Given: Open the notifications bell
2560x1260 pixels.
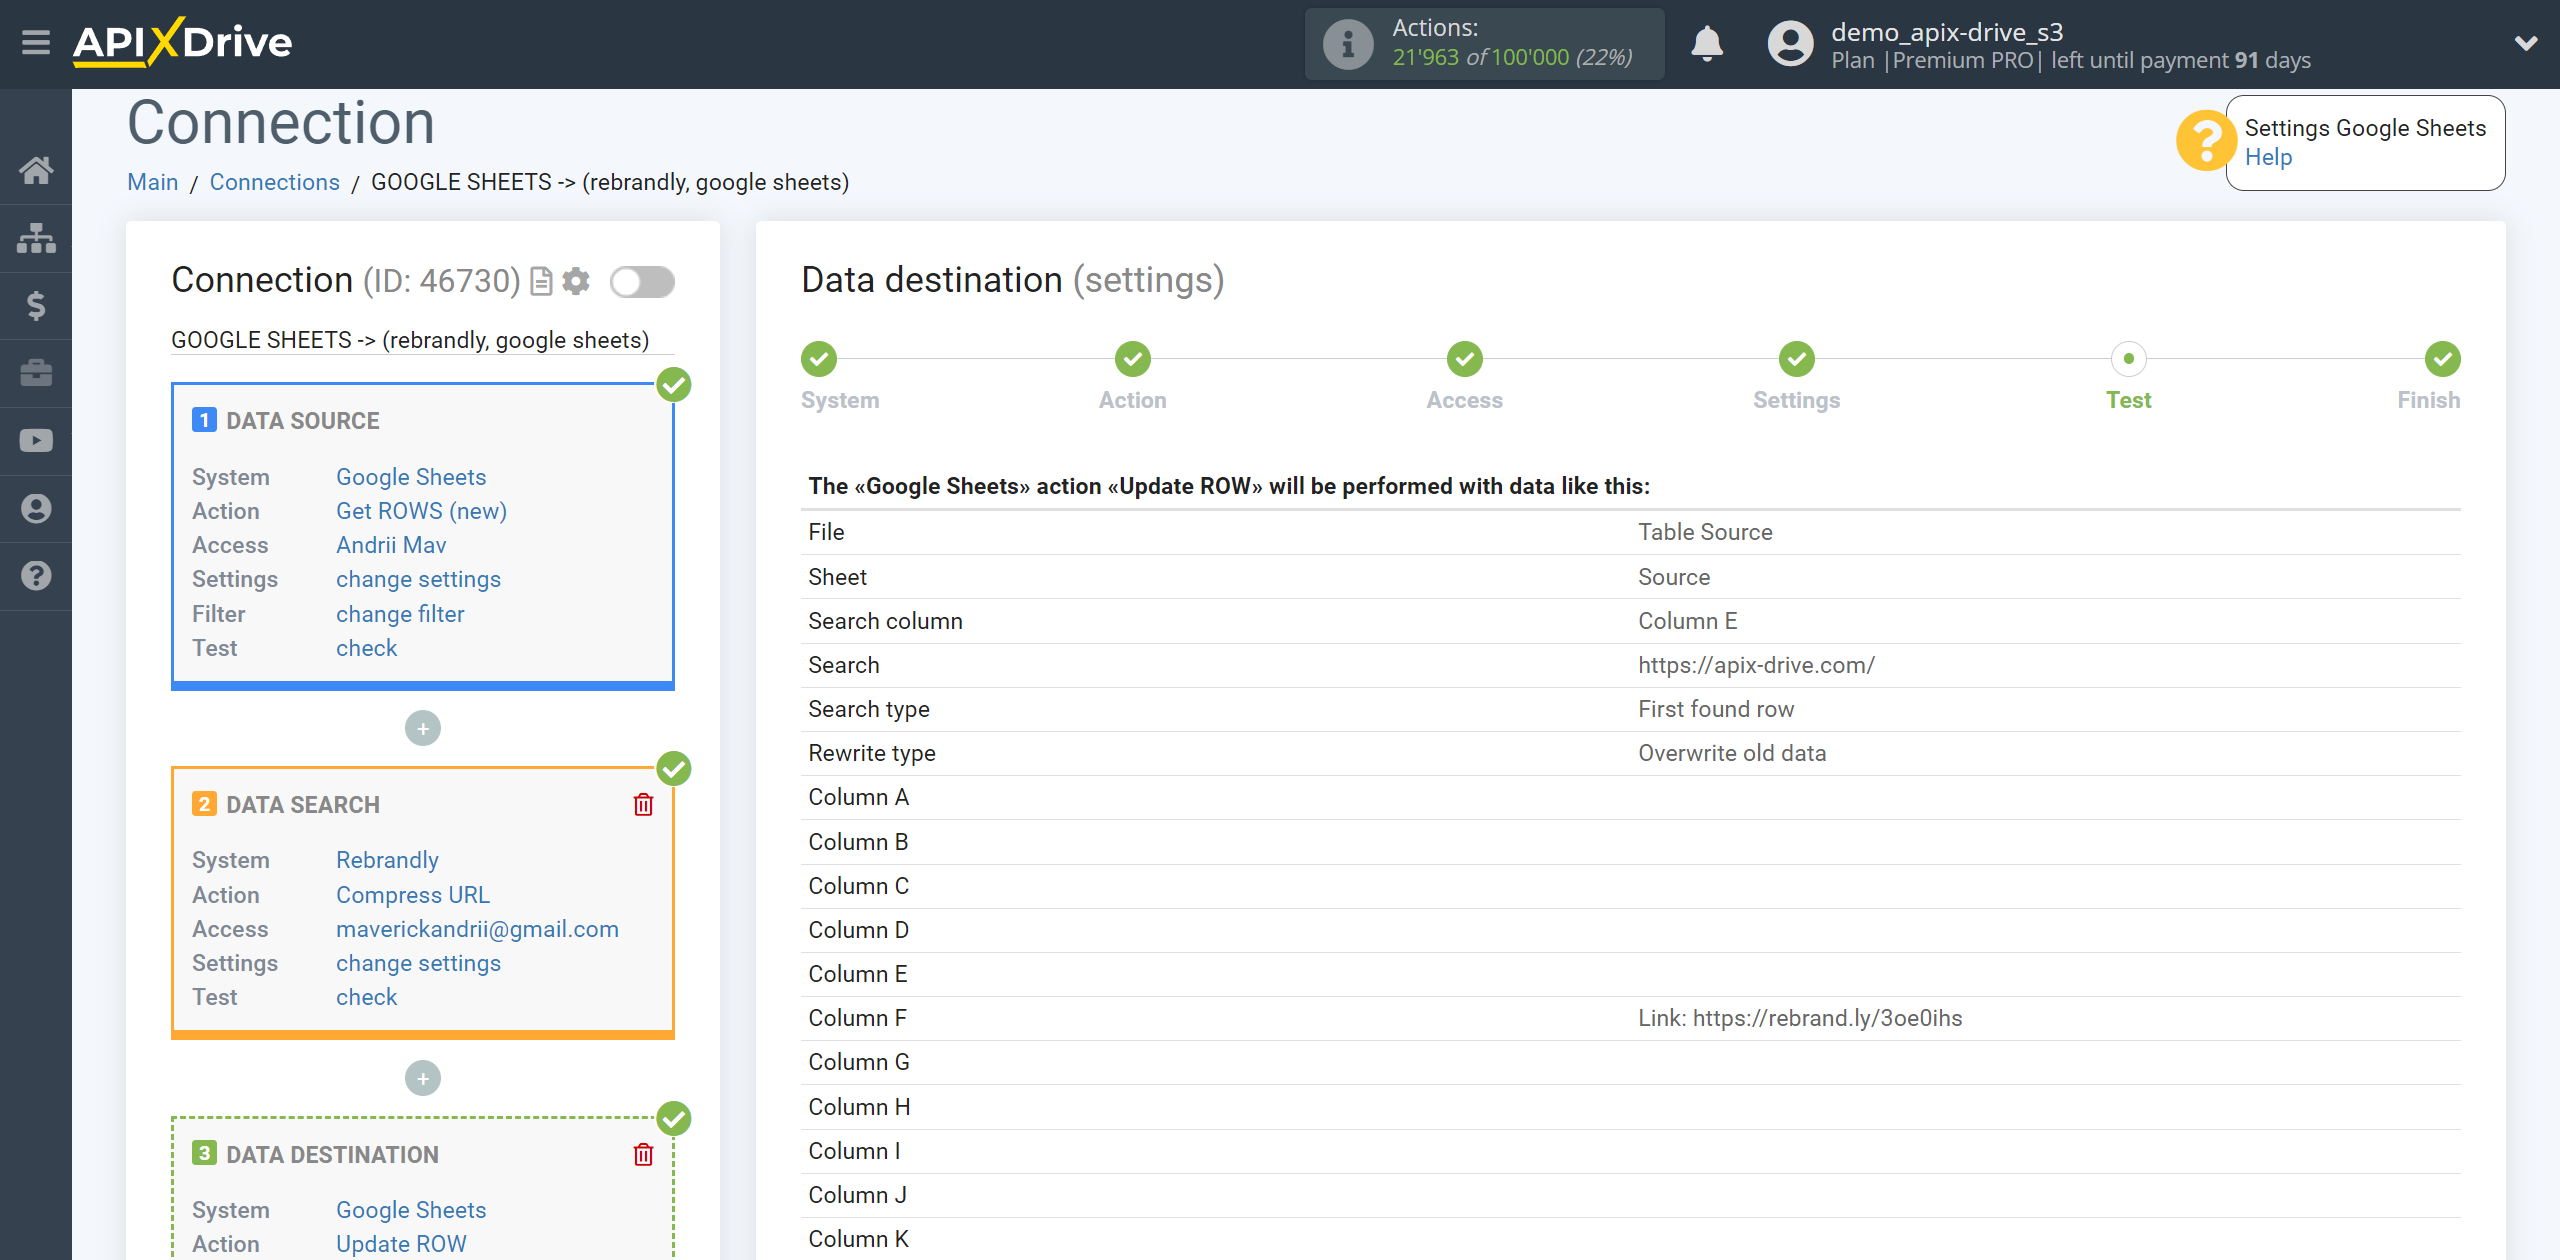Looking at the screenshot, I should [x=1707, y=44].
